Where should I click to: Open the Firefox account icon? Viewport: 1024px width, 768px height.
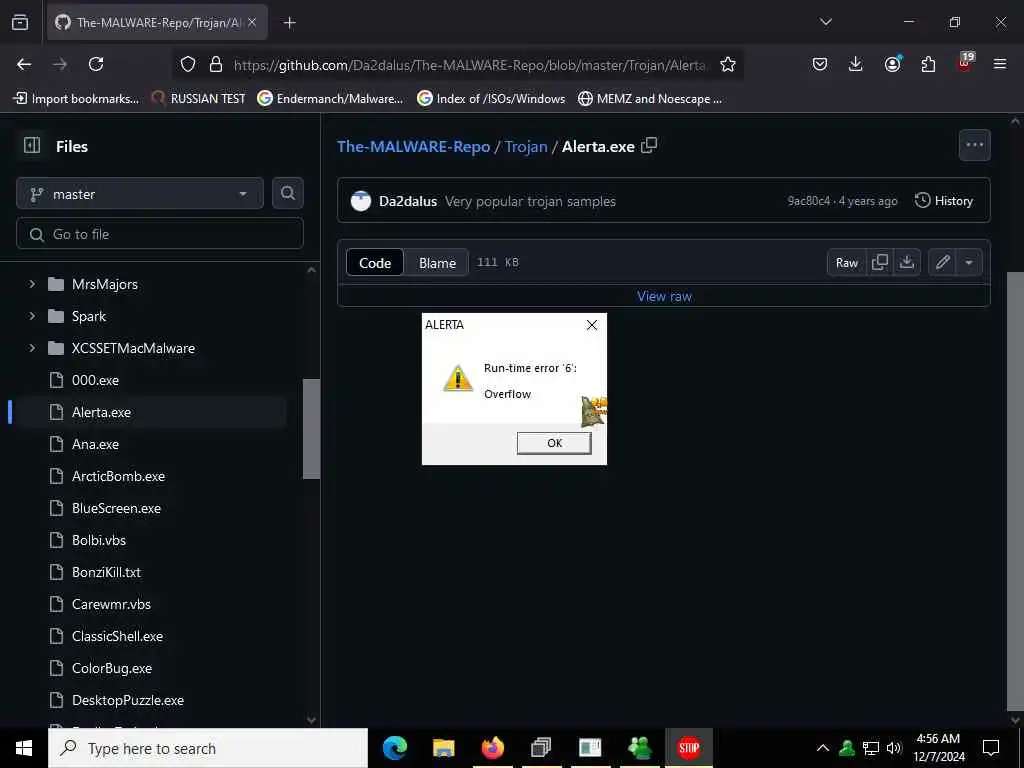pos(892,64)
